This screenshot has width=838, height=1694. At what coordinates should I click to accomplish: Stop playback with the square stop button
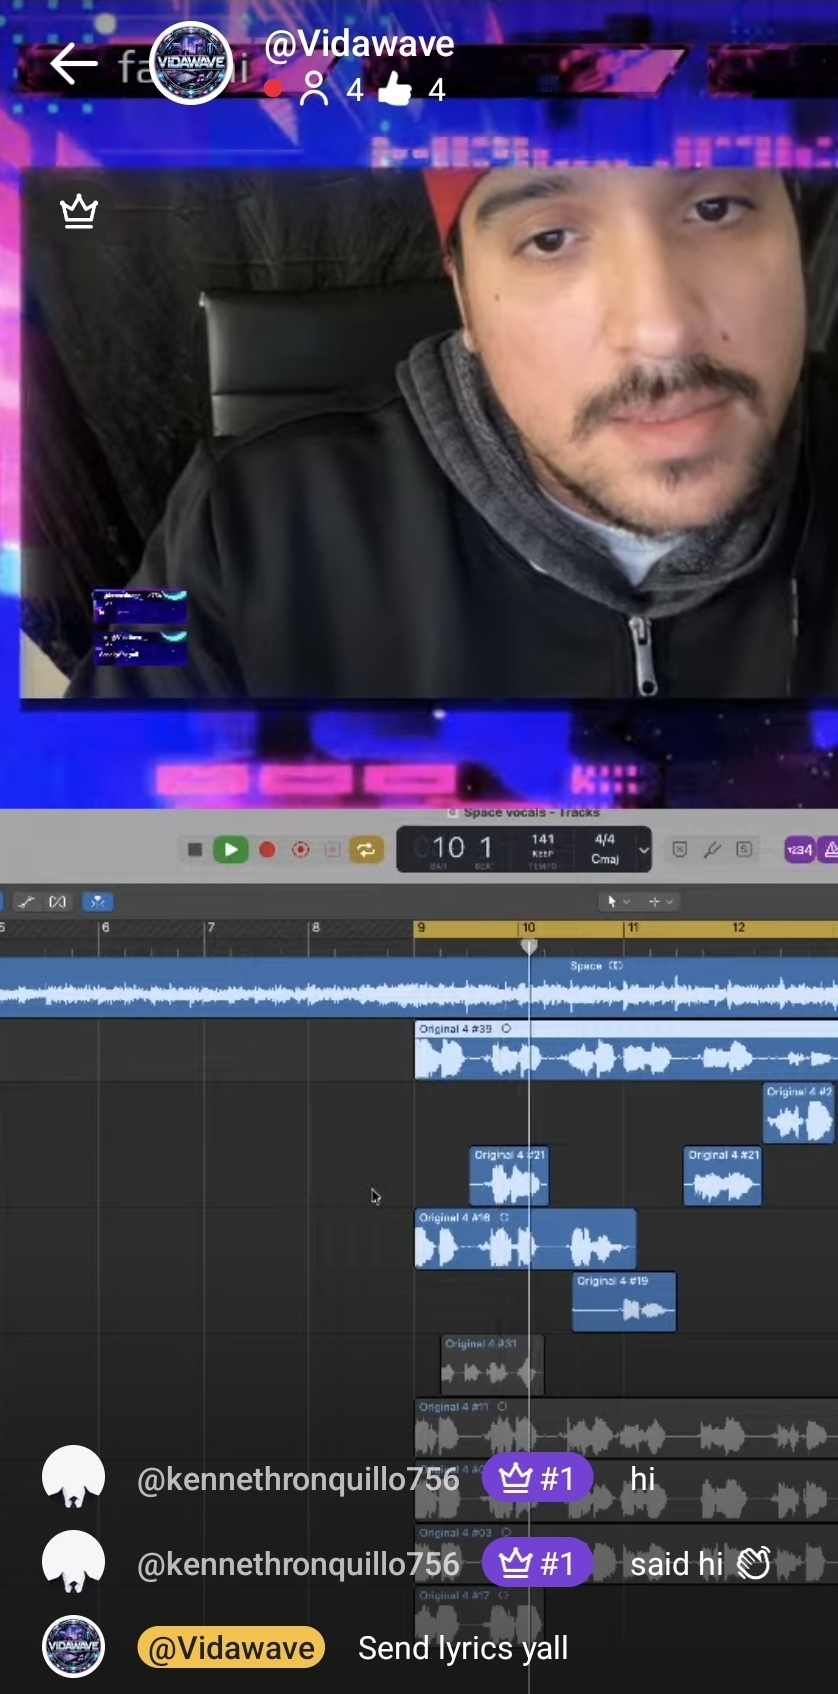tap(195, 850)
